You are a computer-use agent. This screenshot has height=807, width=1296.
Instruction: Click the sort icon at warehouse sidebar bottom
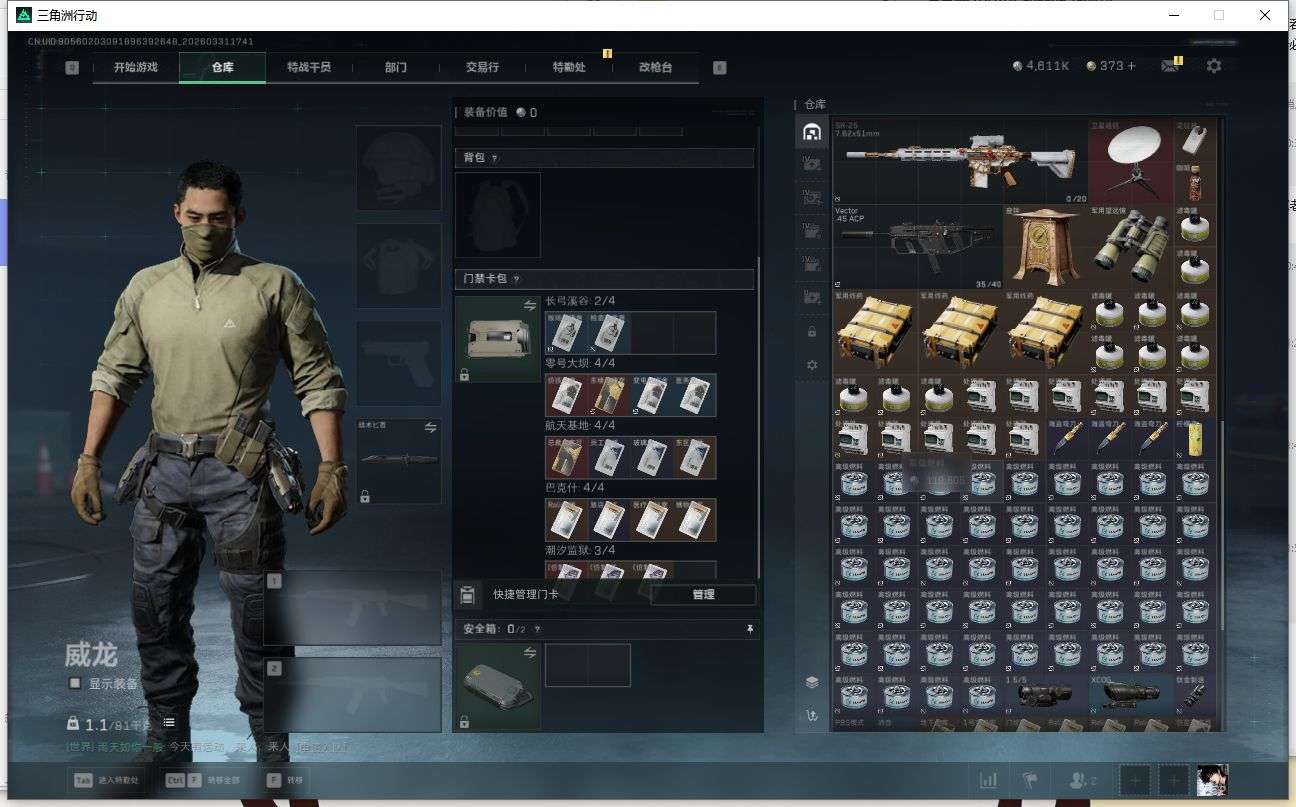coord(812,715)
